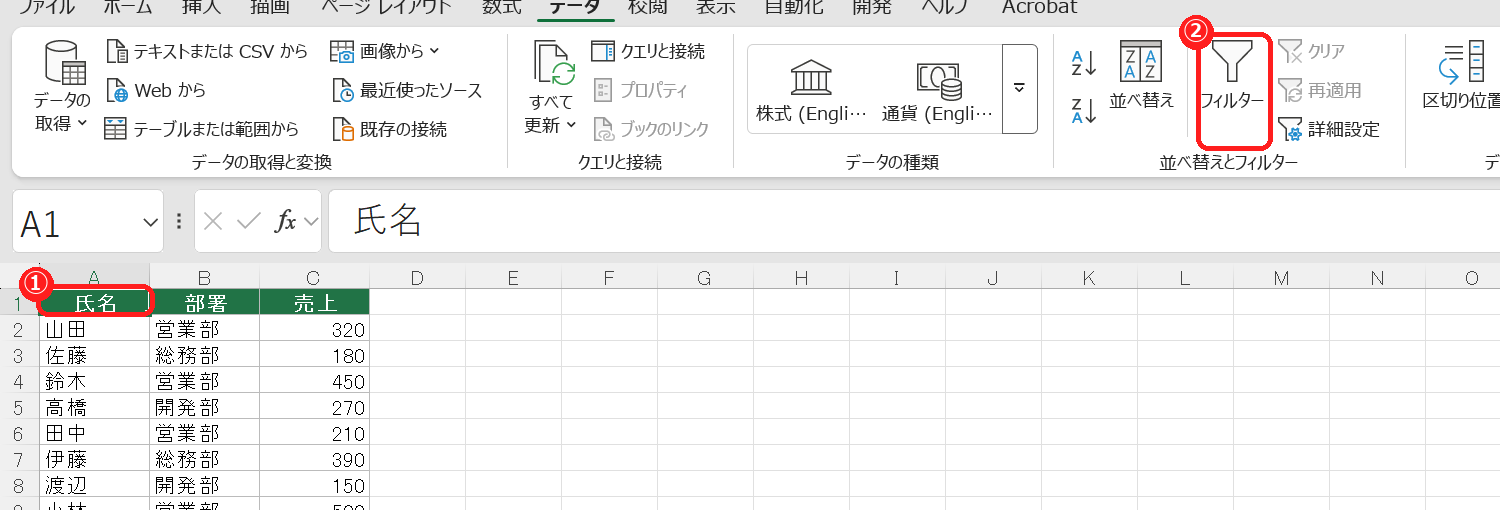The image size is (1500, 510).
Task: Switch to the ページ レイアウト tab
Action: coord(386,8)
